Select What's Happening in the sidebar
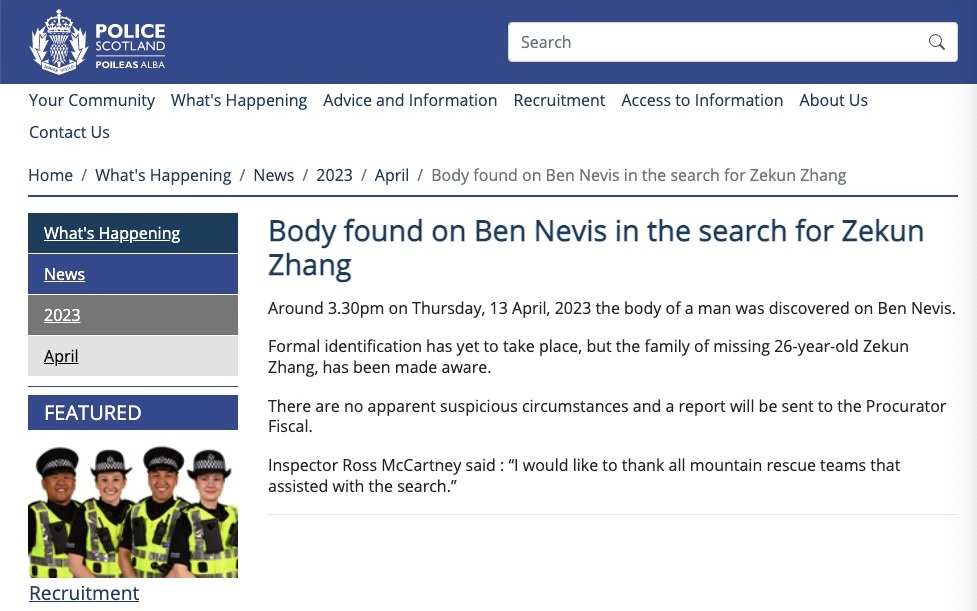 click(133, 233)
